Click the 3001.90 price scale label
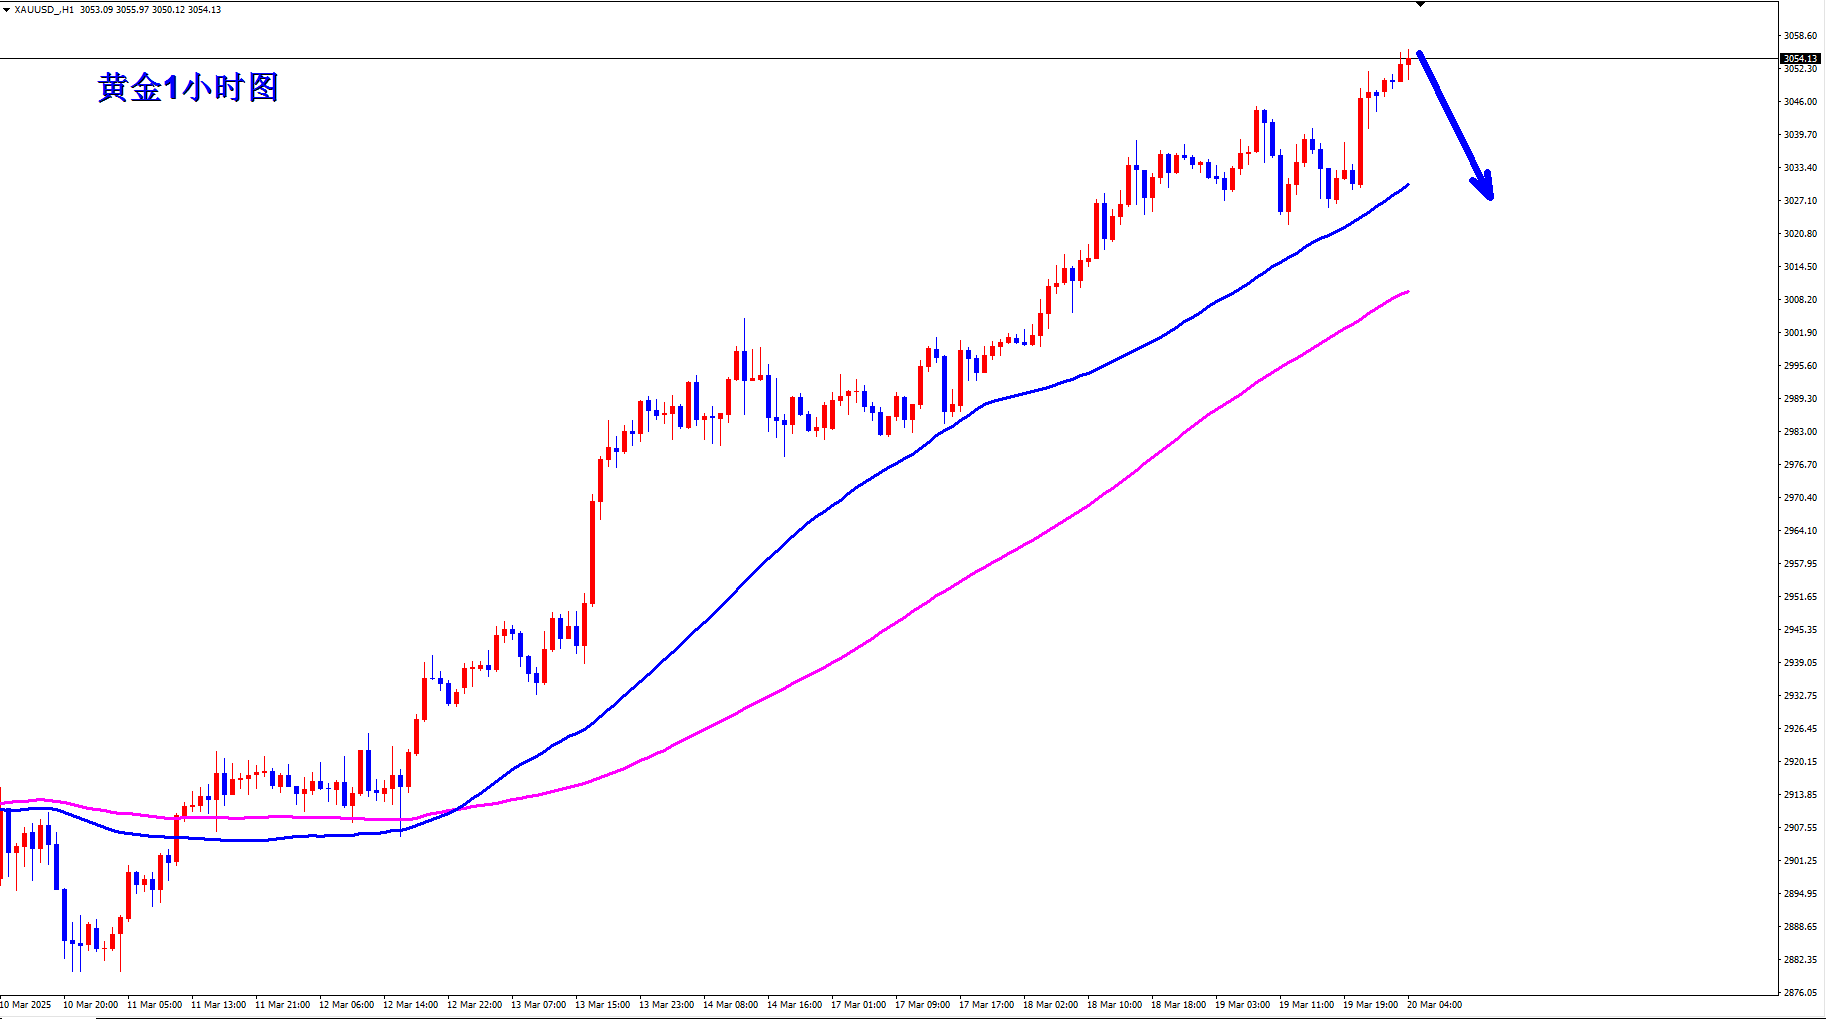Screen dimensions: 1826x1019 click(x=1800, y=333)
